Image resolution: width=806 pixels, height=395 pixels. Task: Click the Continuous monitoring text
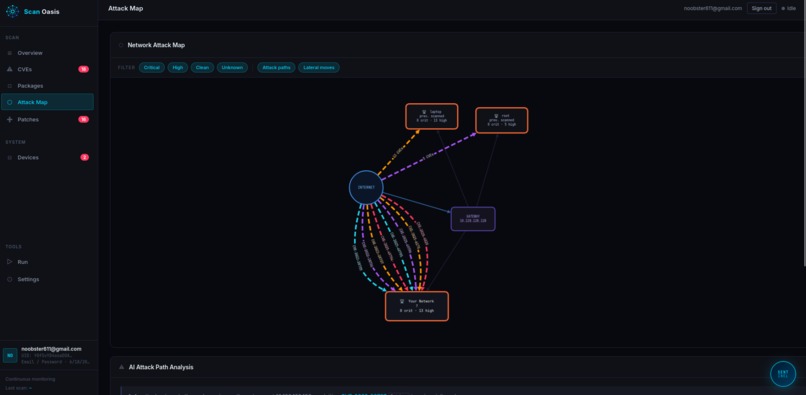click(x=30, y=379)
